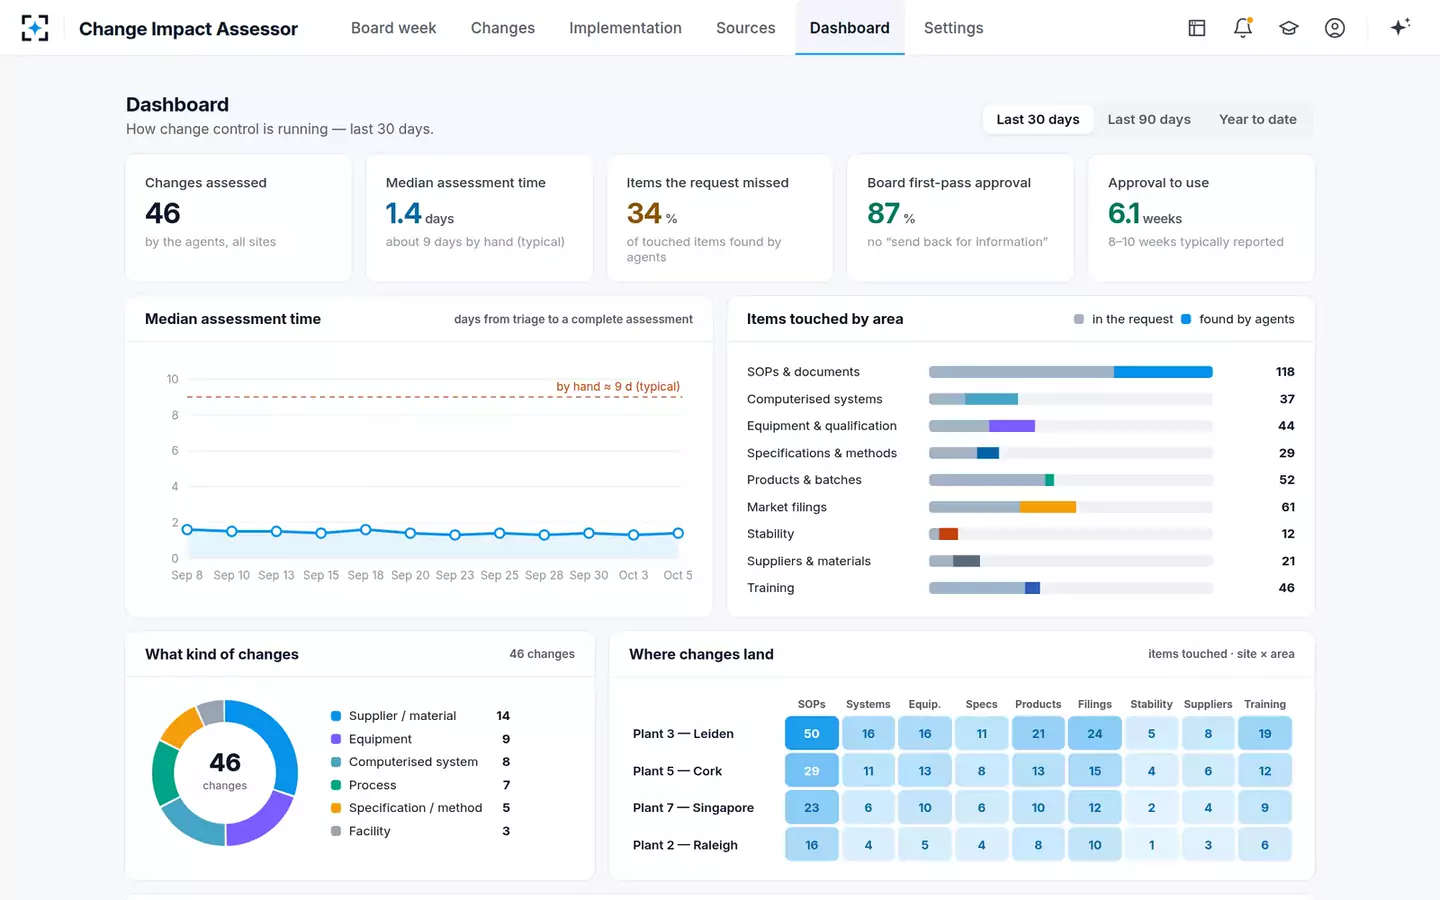Click the Computerised systems row label
This screenshot has width=1440, height=900.
[x=814, y=399]
